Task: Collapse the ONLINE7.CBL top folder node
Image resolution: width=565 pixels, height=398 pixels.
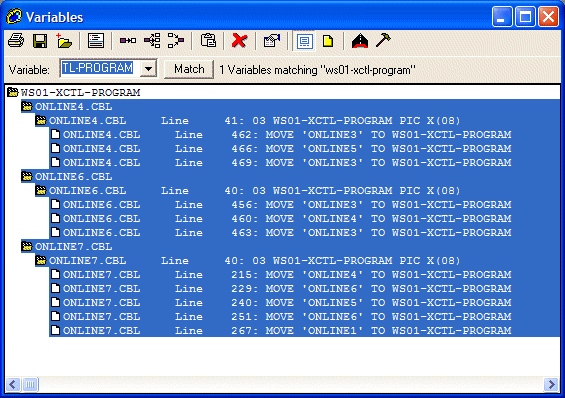Action: pyautogui.click(x=27, y=247)
